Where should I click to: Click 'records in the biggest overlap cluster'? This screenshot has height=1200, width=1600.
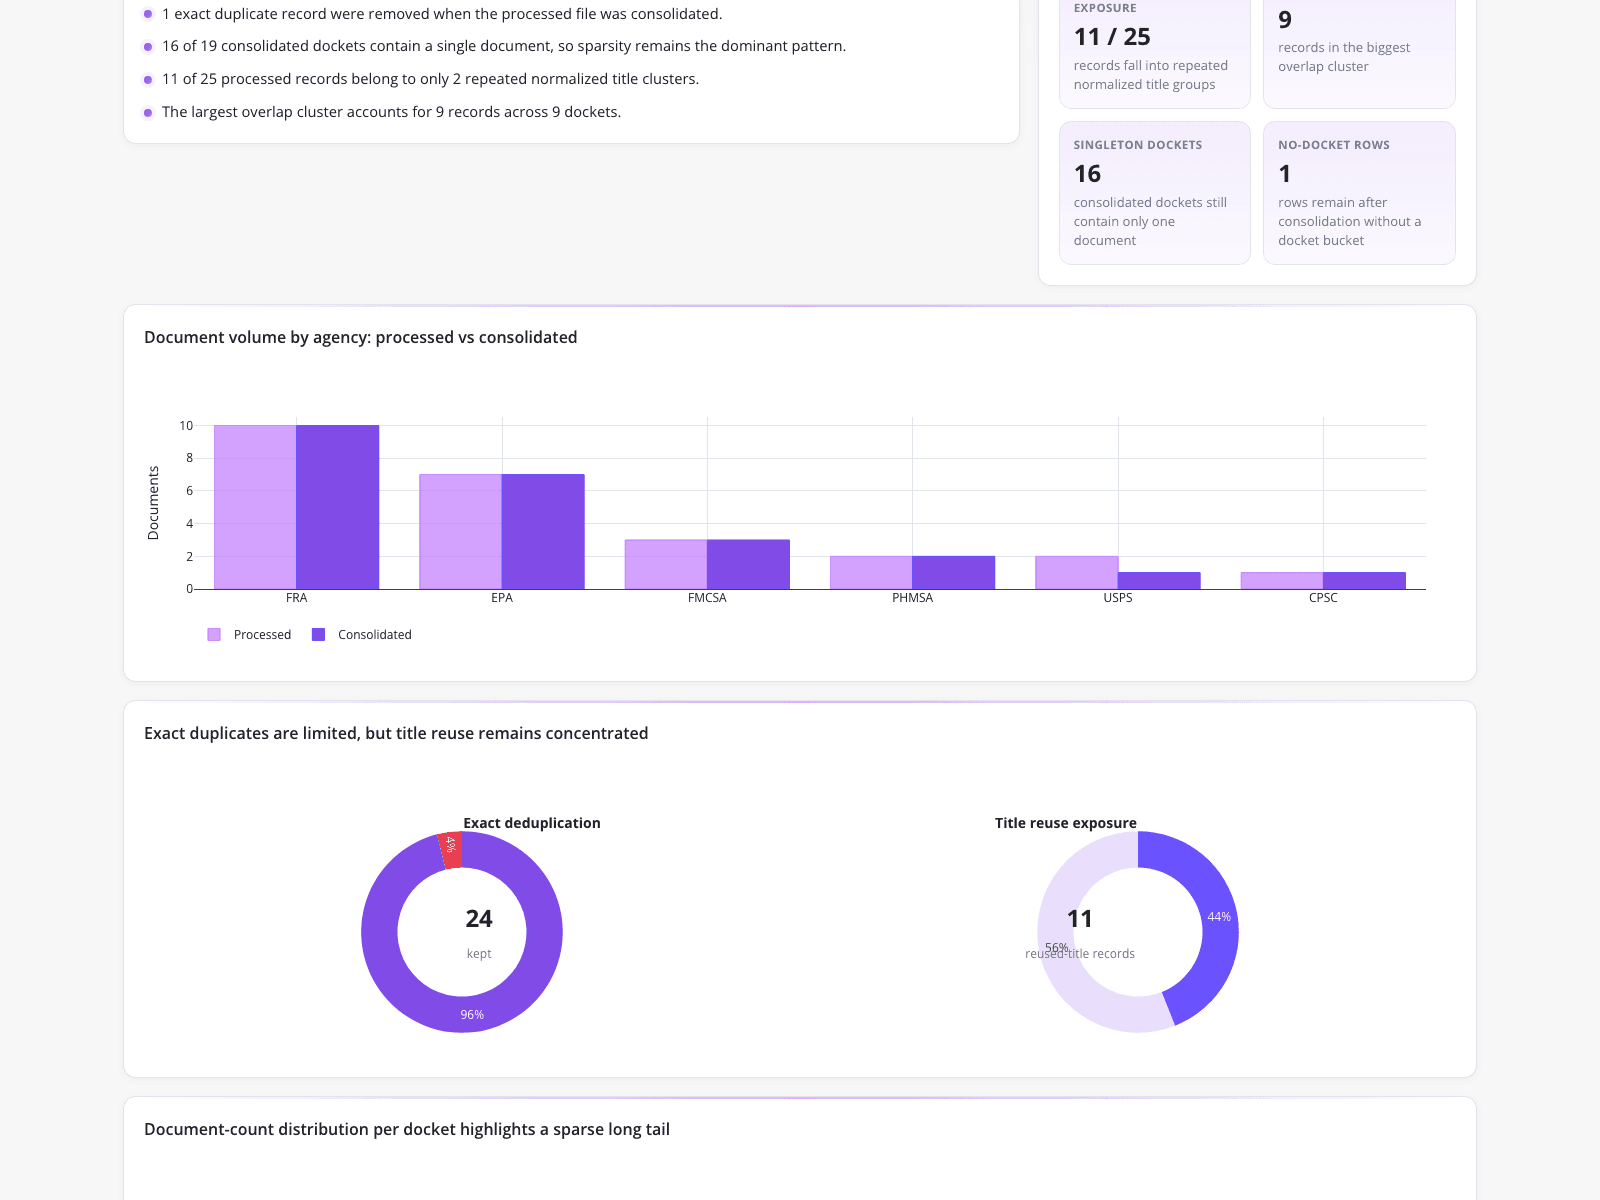[1344, 57]
